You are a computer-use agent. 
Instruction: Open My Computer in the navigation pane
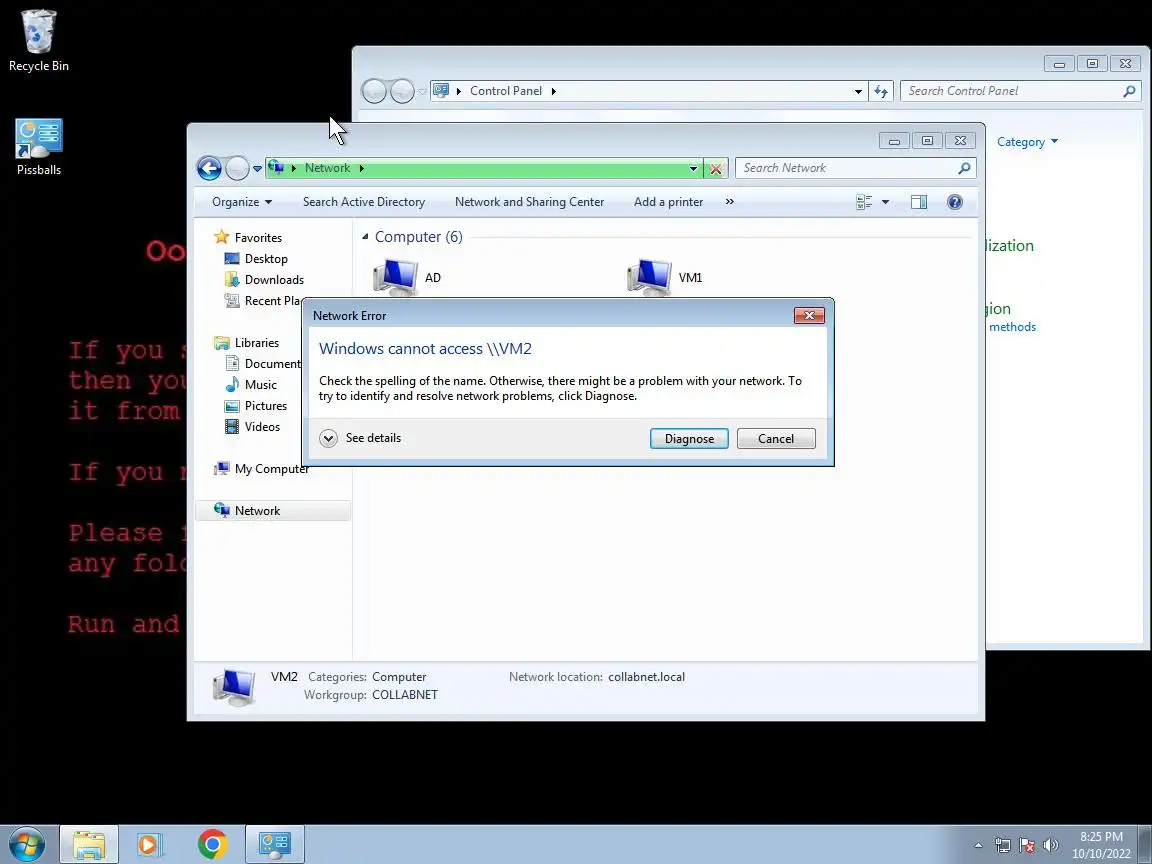coord(261,469)
